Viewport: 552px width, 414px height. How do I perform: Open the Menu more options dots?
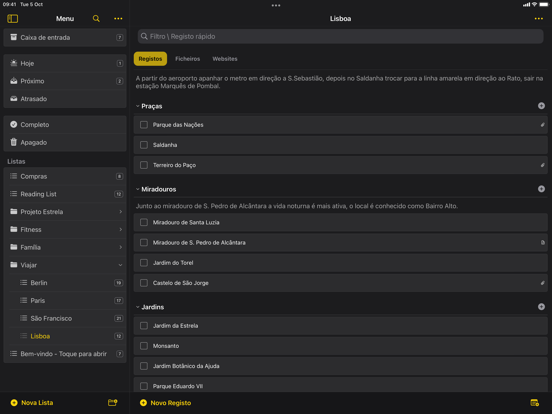(x=118, y=18)
